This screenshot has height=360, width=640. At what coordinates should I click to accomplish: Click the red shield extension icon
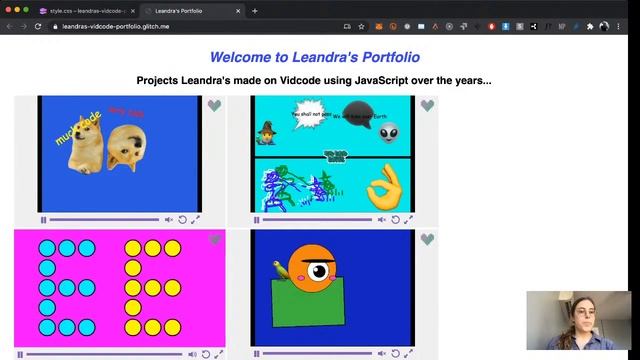click(x=491, y=27)
